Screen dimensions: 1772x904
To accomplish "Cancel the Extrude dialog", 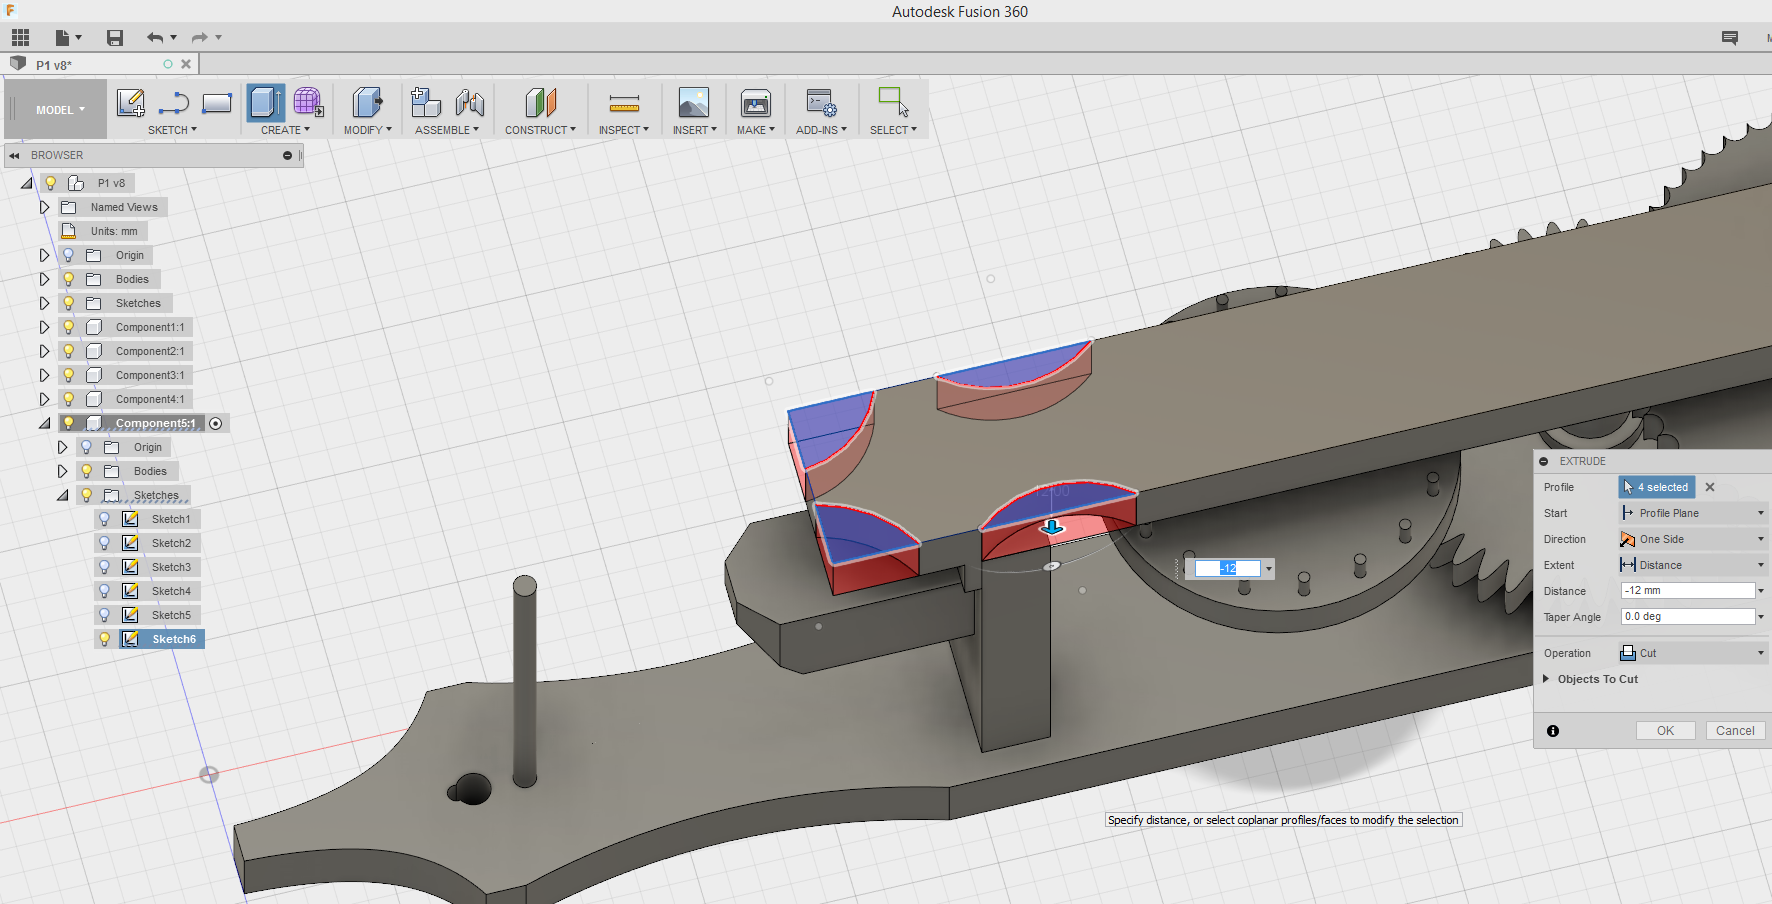I will [x=1735, y=731].
